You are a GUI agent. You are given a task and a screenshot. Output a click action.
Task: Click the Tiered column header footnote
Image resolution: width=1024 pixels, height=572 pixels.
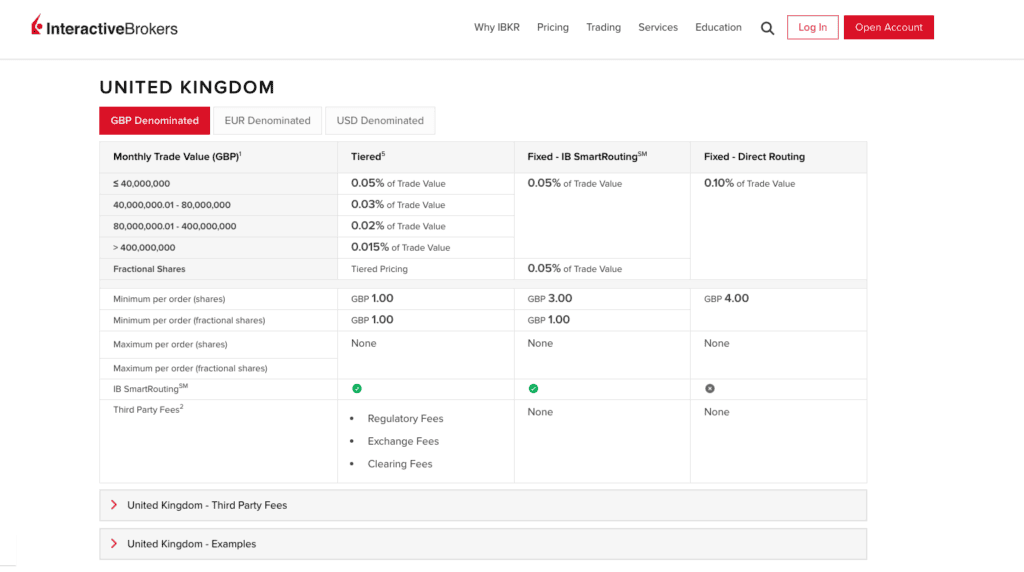383,154
